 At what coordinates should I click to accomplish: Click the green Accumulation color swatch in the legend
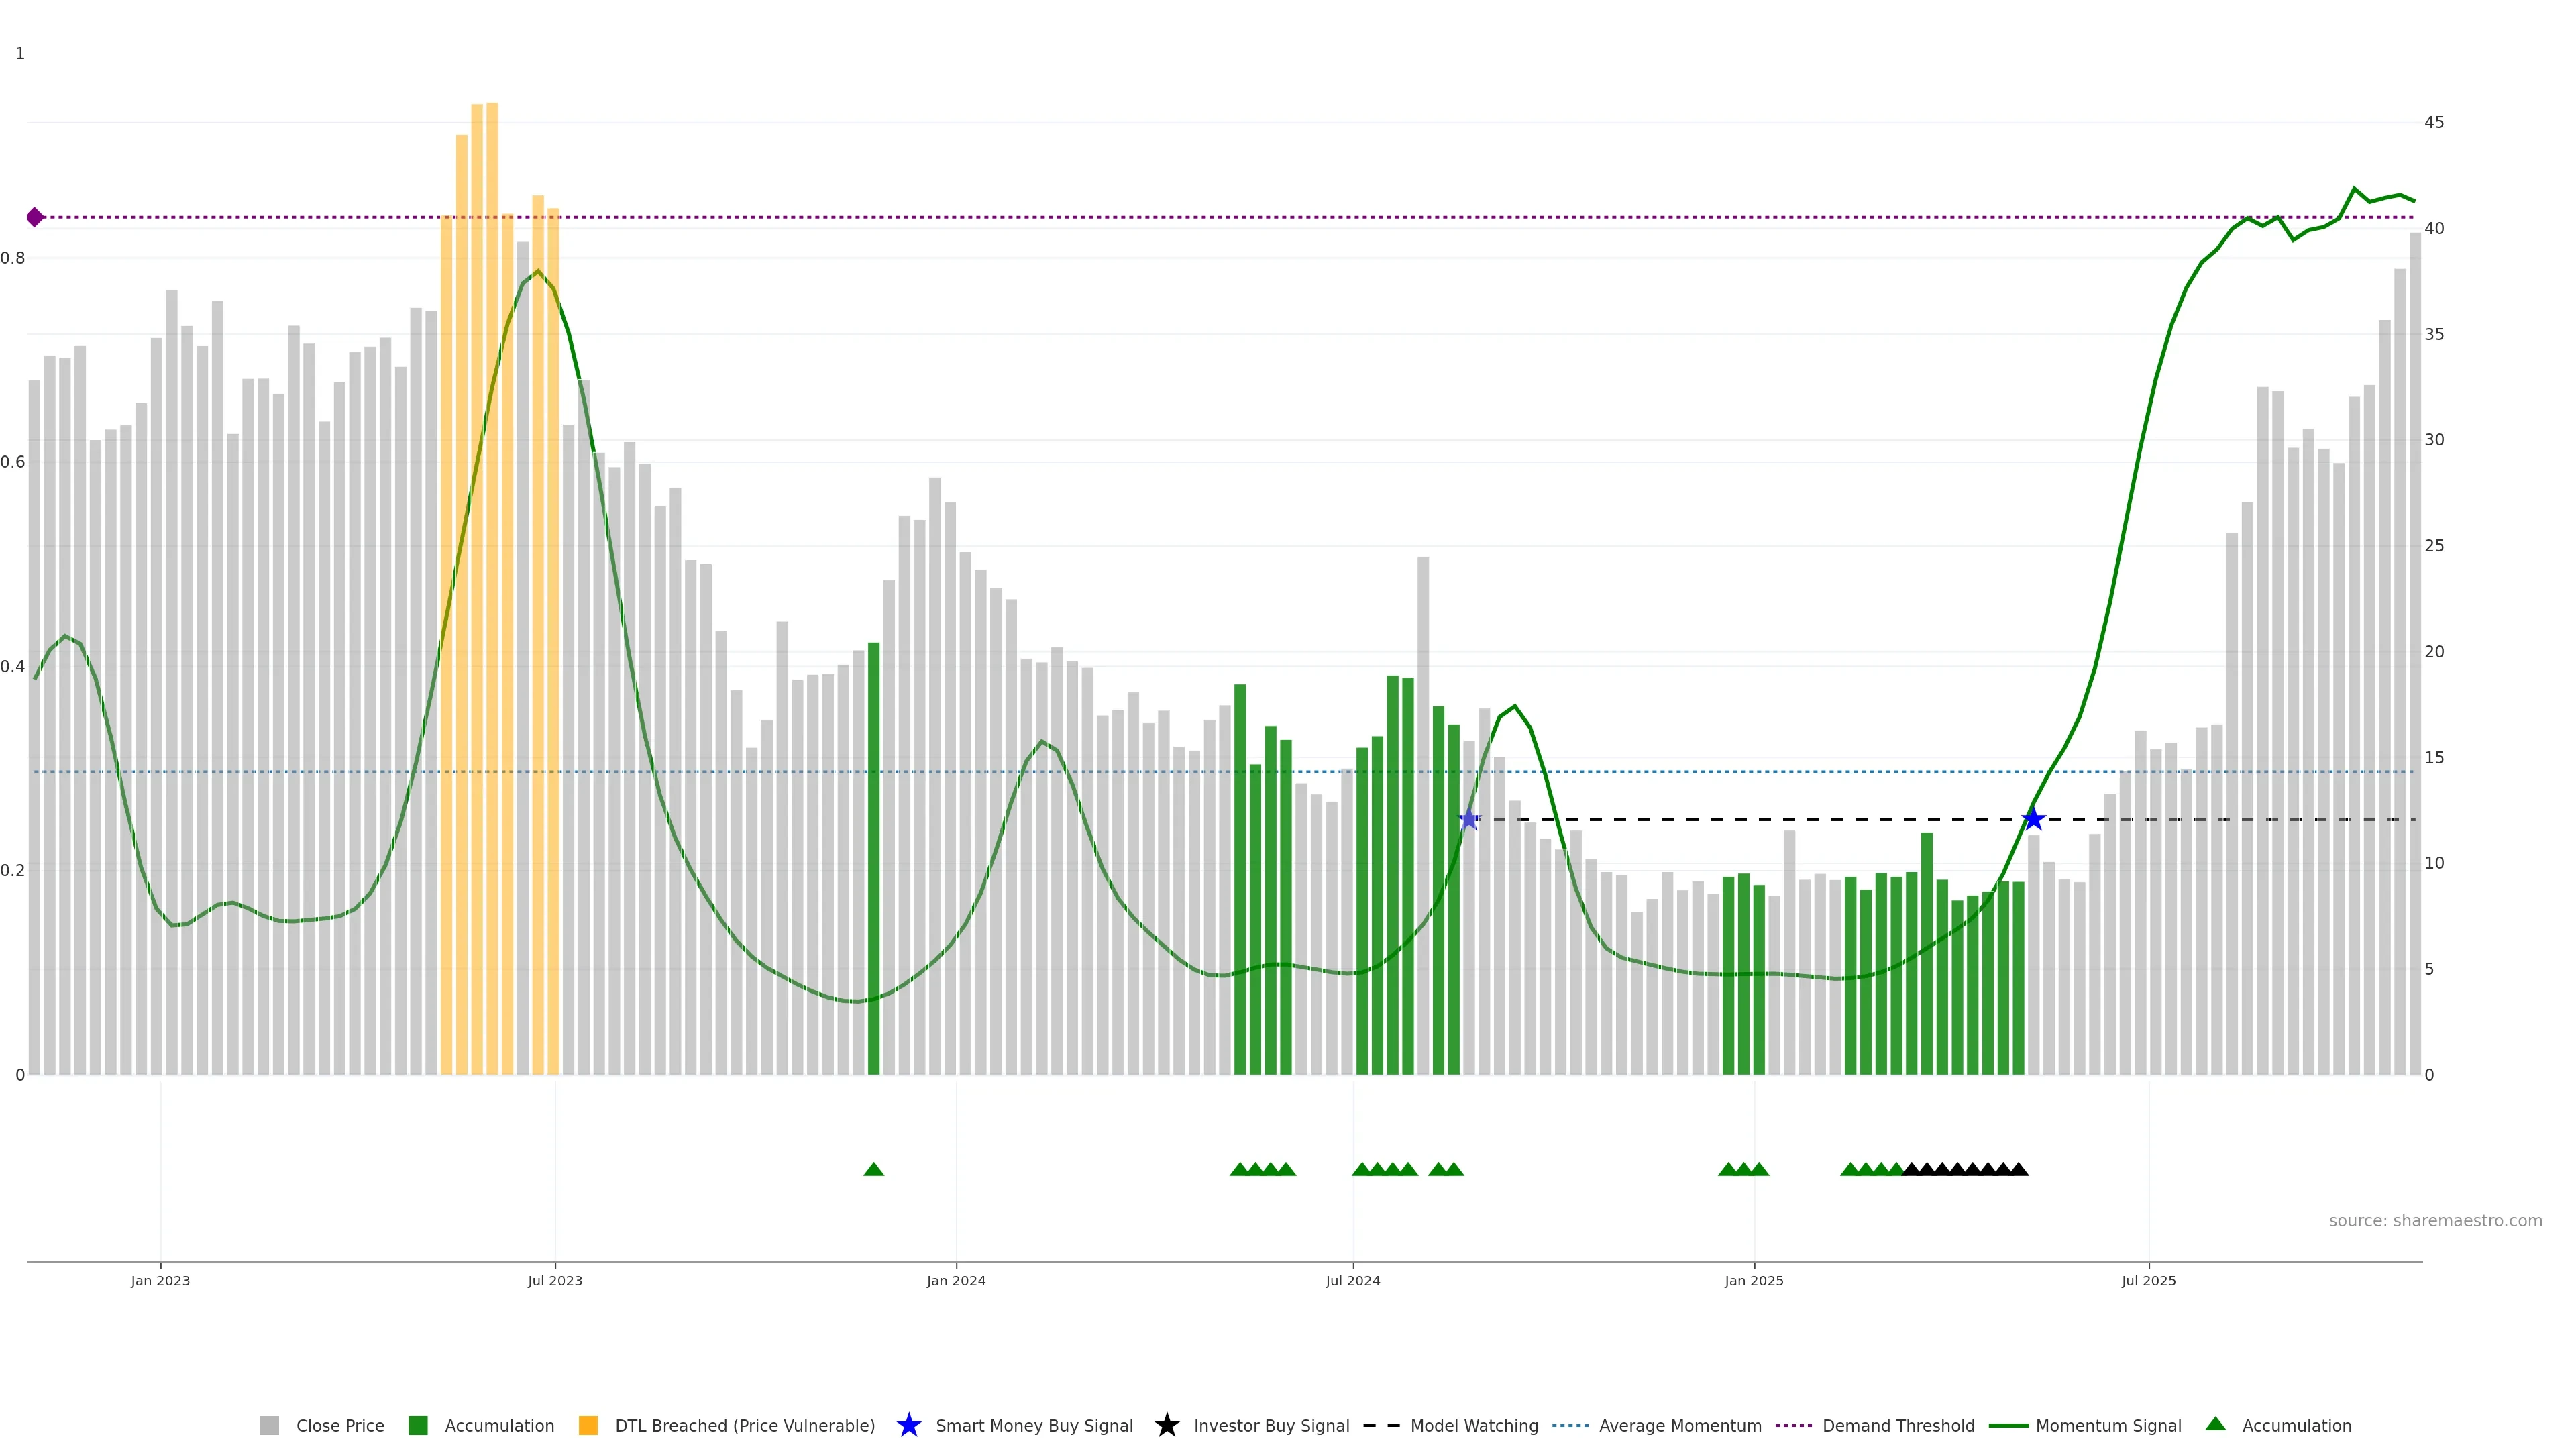[x=418, y=1426]
